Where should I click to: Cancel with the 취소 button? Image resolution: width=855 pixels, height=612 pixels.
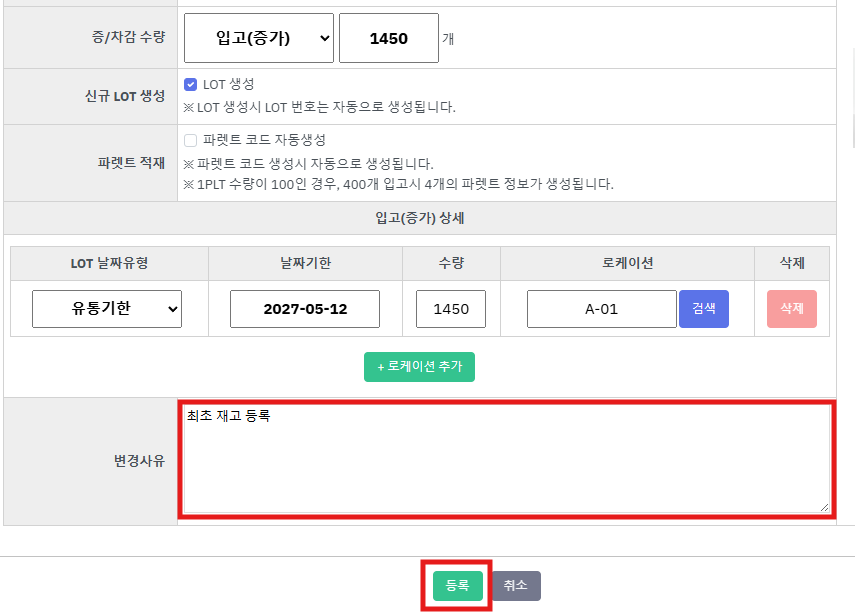click(515, 586)
